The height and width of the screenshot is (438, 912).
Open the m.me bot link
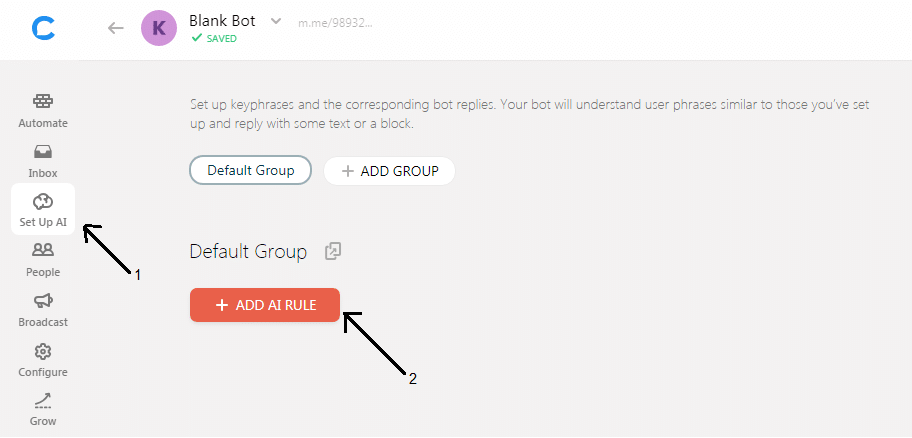tap(335, 22)
